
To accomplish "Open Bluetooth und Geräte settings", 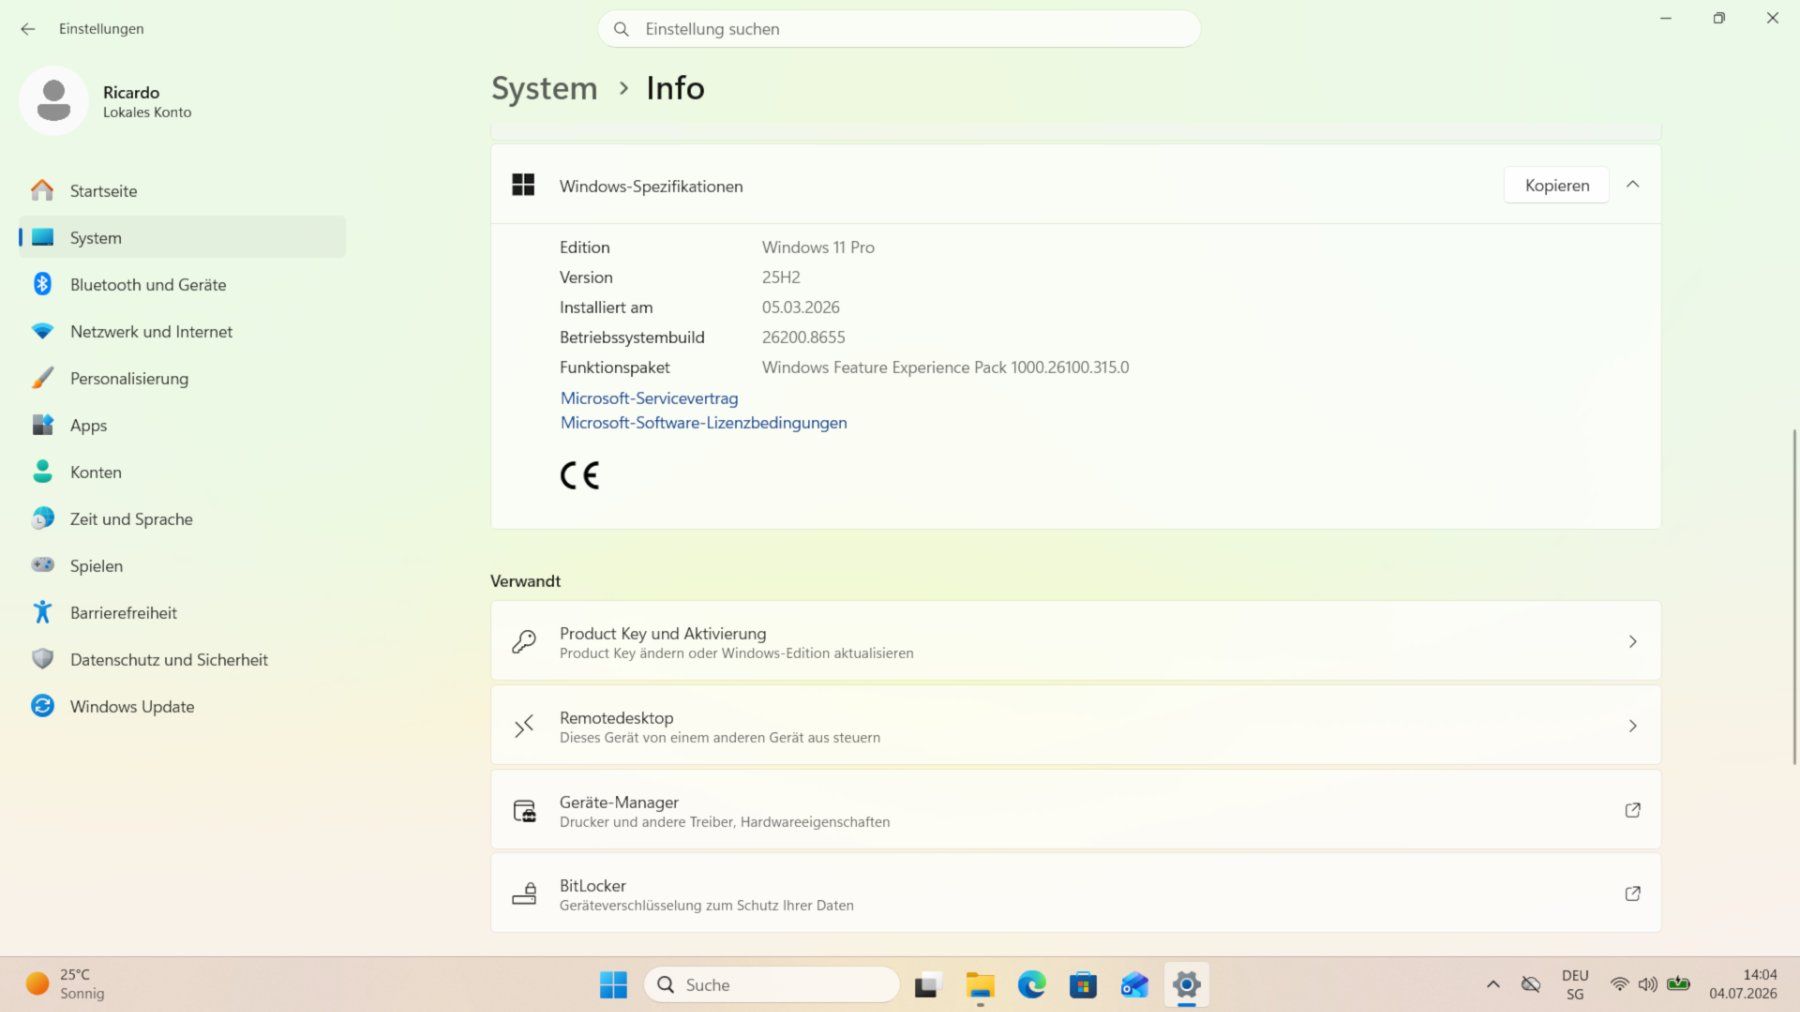I will (182, 285).
